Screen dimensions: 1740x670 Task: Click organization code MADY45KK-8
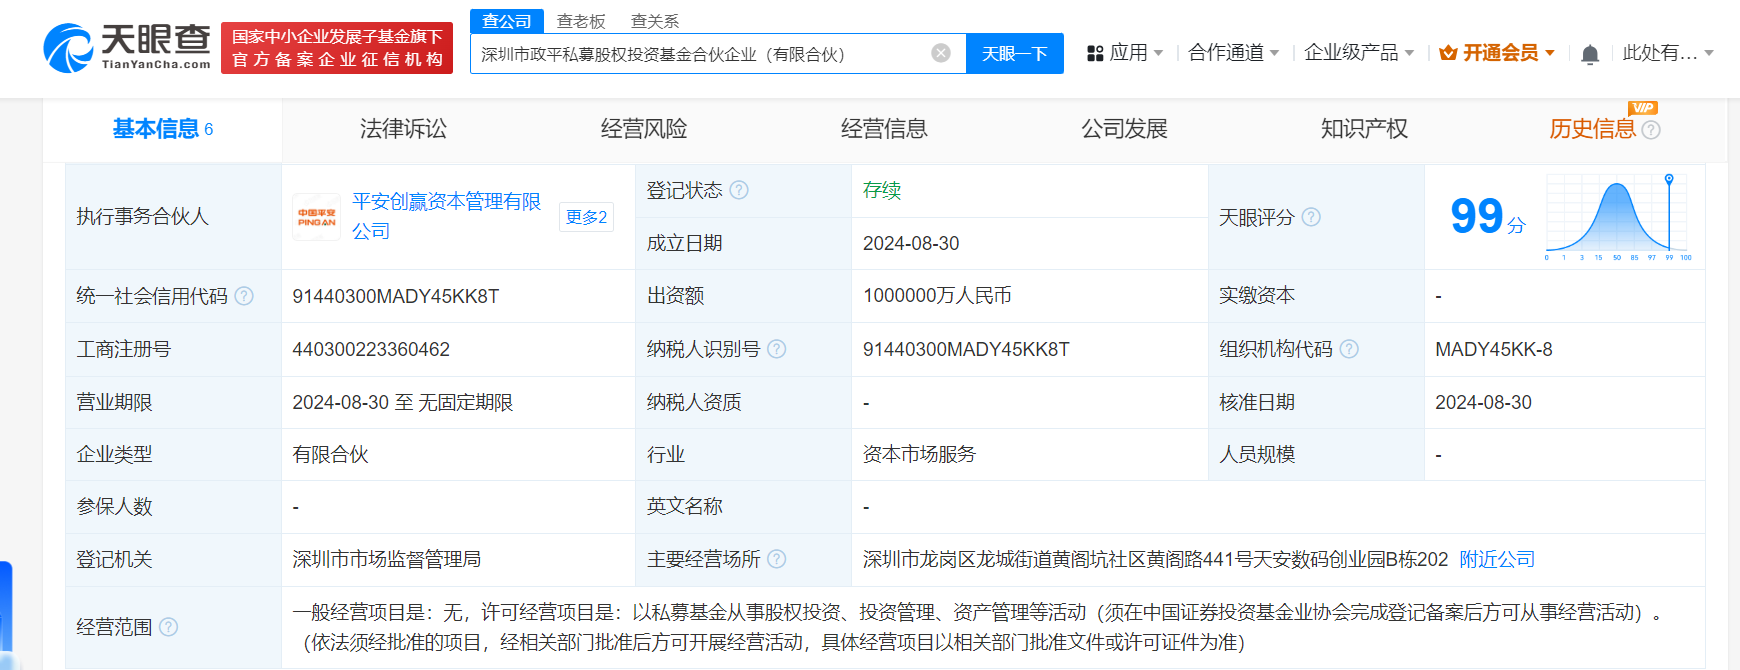tap(1494, 349)
